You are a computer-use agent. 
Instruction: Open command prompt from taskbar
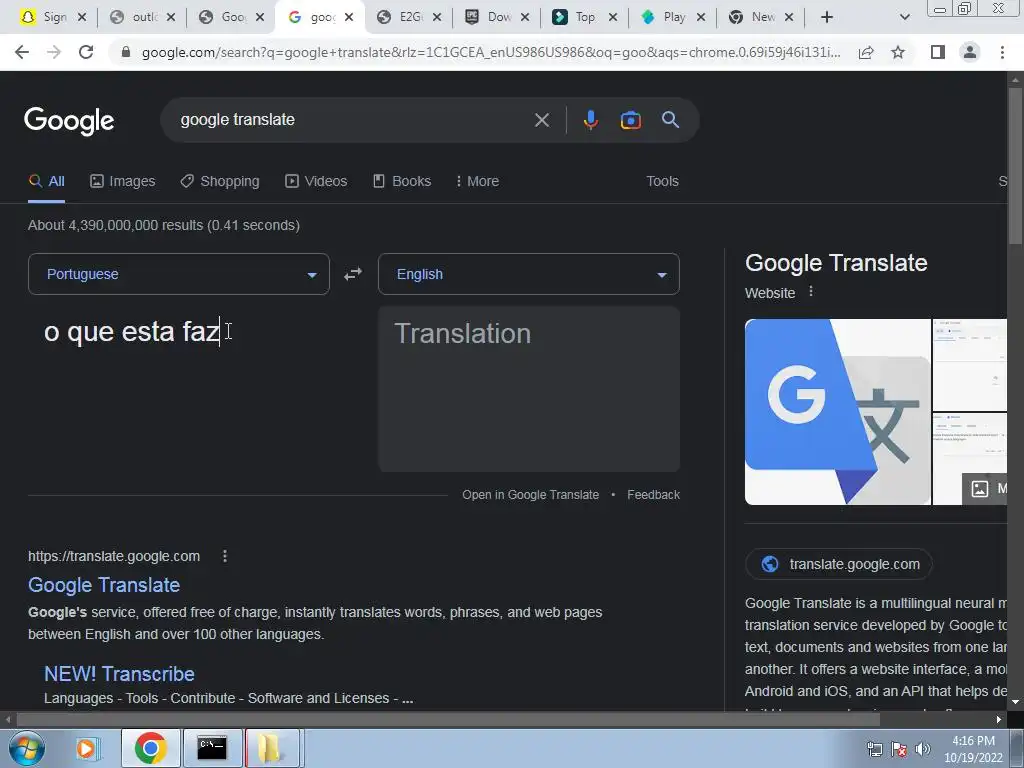click(x=212, y=748)
